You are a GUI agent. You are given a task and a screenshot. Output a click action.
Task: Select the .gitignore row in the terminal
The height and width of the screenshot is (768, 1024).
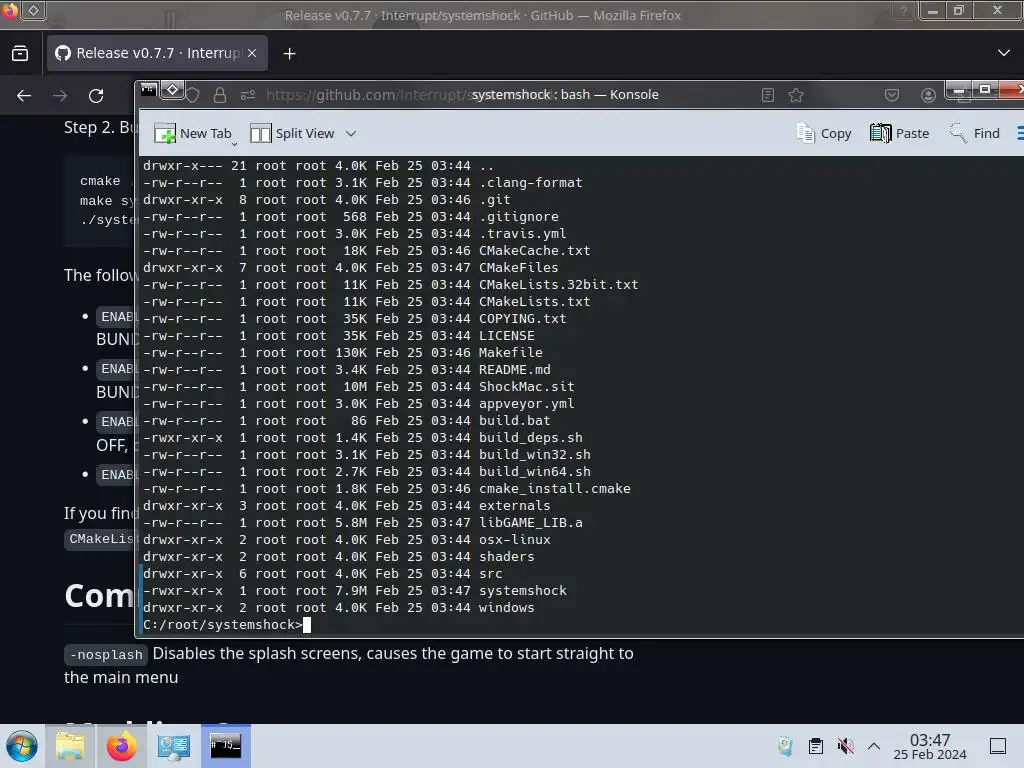351,217
